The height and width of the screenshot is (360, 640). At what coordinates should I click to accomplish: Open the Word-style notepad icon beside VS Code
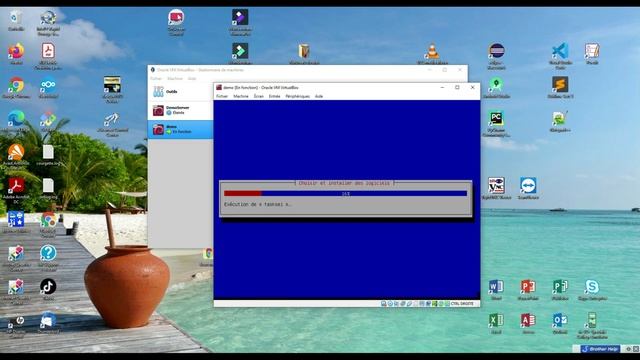pyautogui.click(x=592, y=54)
